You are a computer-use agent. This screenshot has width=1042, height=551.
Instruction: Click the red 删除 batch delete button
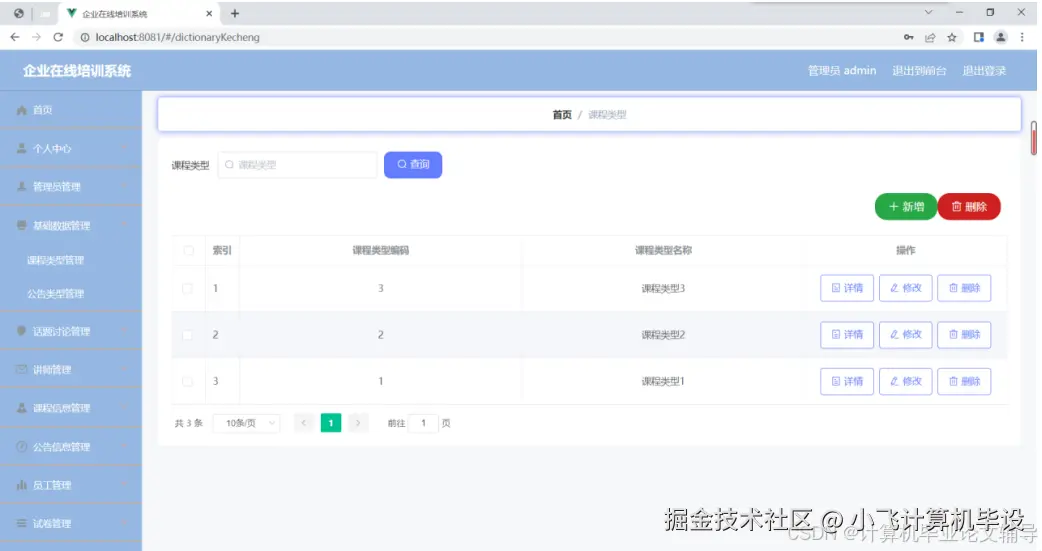click(969, 207)
